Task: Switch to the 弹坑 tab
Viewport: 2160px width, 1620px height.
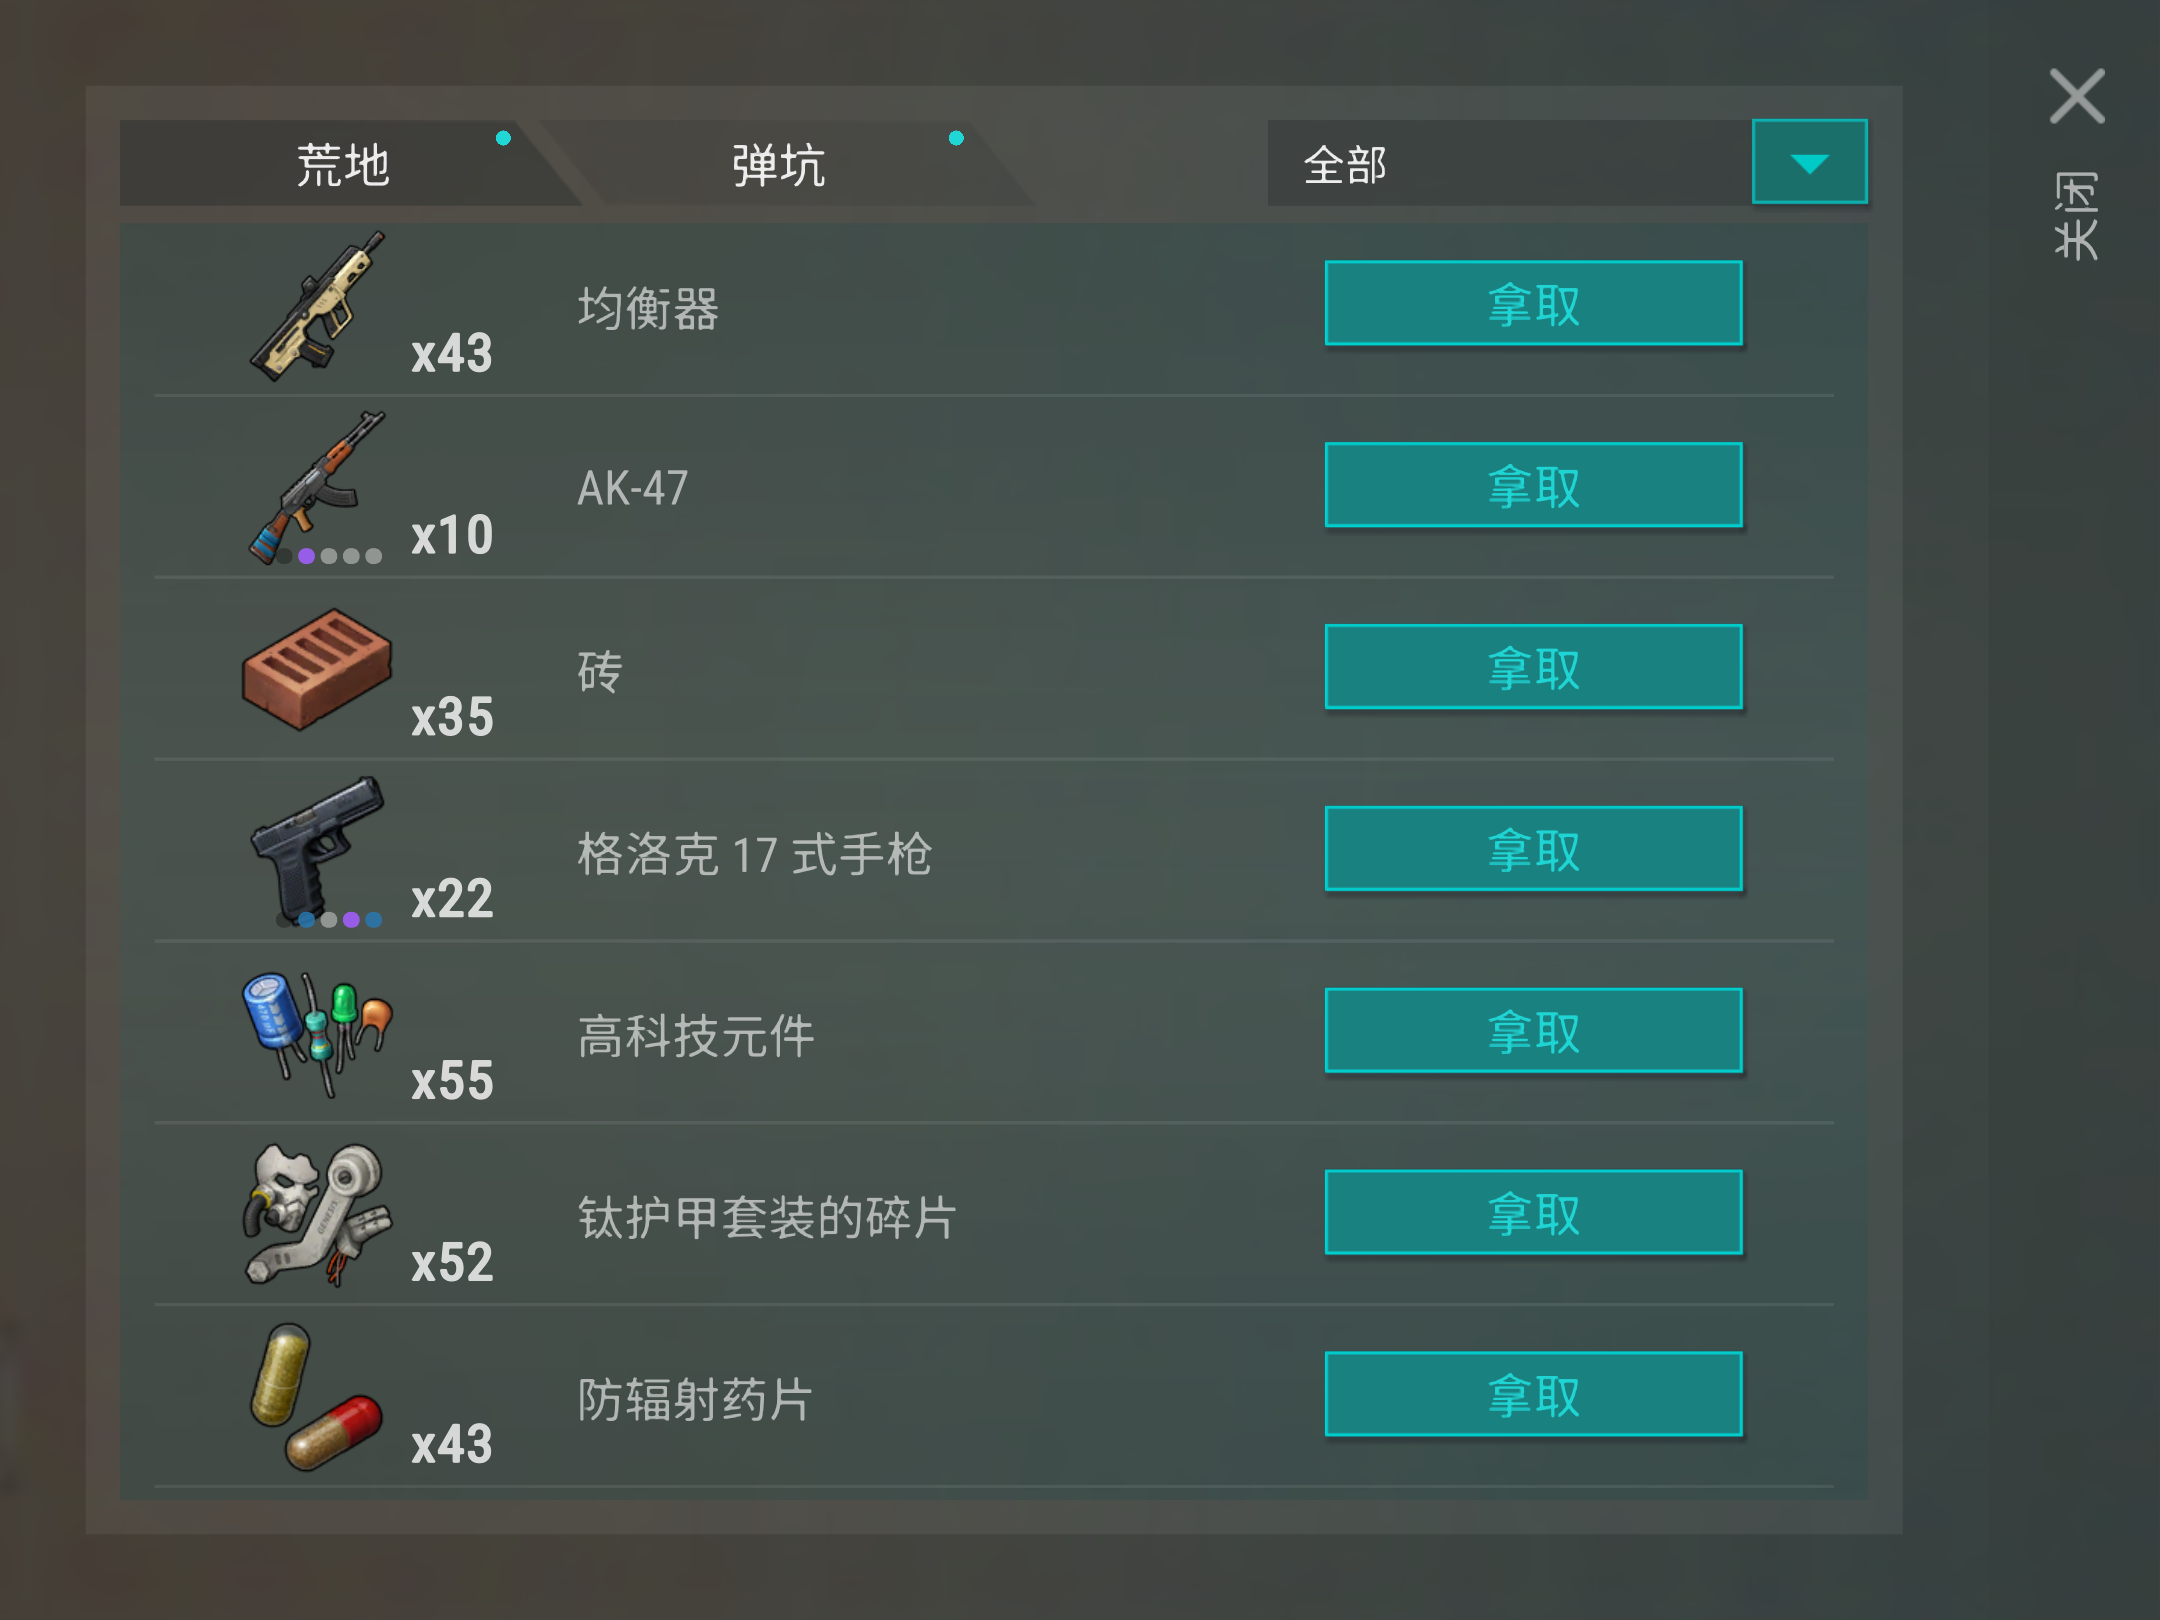Action: coord(779,164)
